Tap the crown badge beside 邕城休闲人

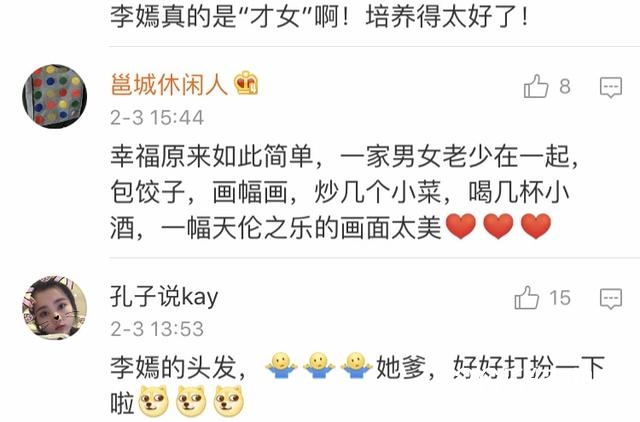click(x=246, y=83)
